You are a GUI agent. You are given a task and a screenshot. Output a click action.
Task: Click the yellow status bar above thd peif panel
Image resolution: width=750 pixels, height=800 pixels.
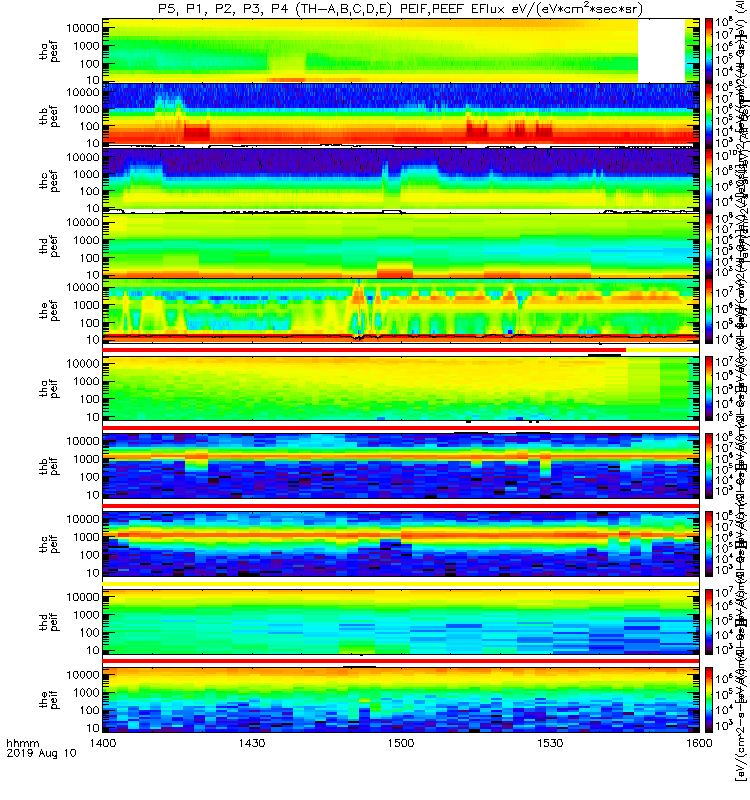[401, 583]
